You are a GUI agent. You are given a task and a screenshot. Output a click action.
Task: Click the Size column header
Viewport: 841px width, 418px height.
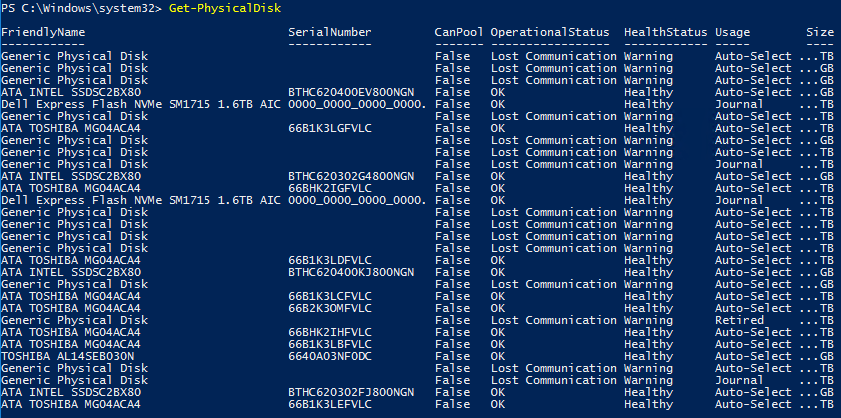[x=820, y=32]
